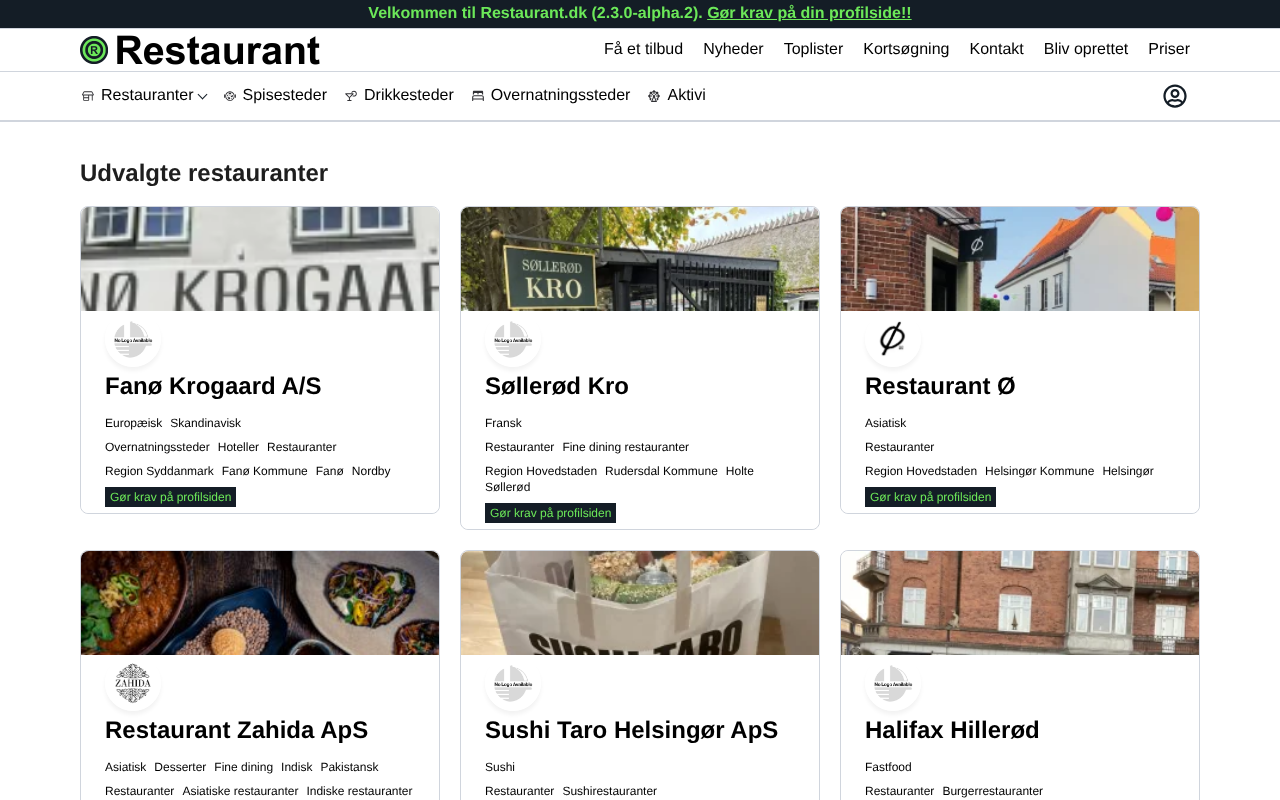The width and height of the screenshot is (1280, 800).
Task: Open the Restaurant Ø title
Action: [x=940, y=386]
